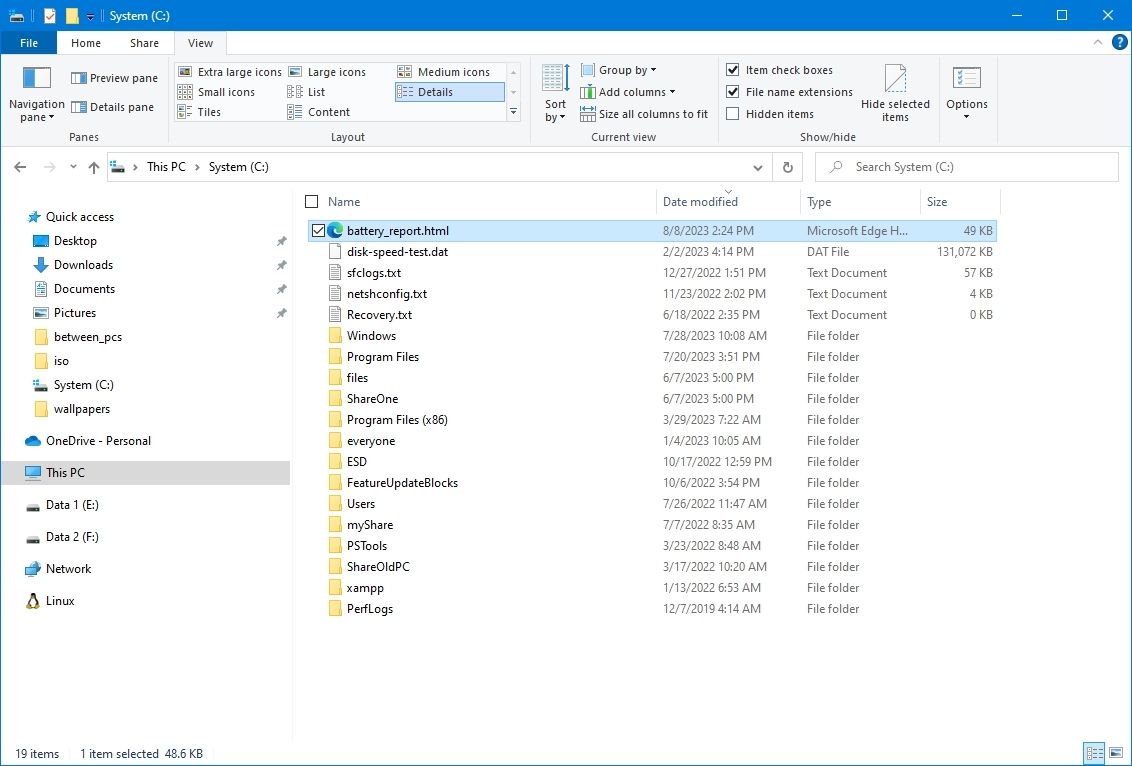Click the Back navigation button

click(20, 167)
